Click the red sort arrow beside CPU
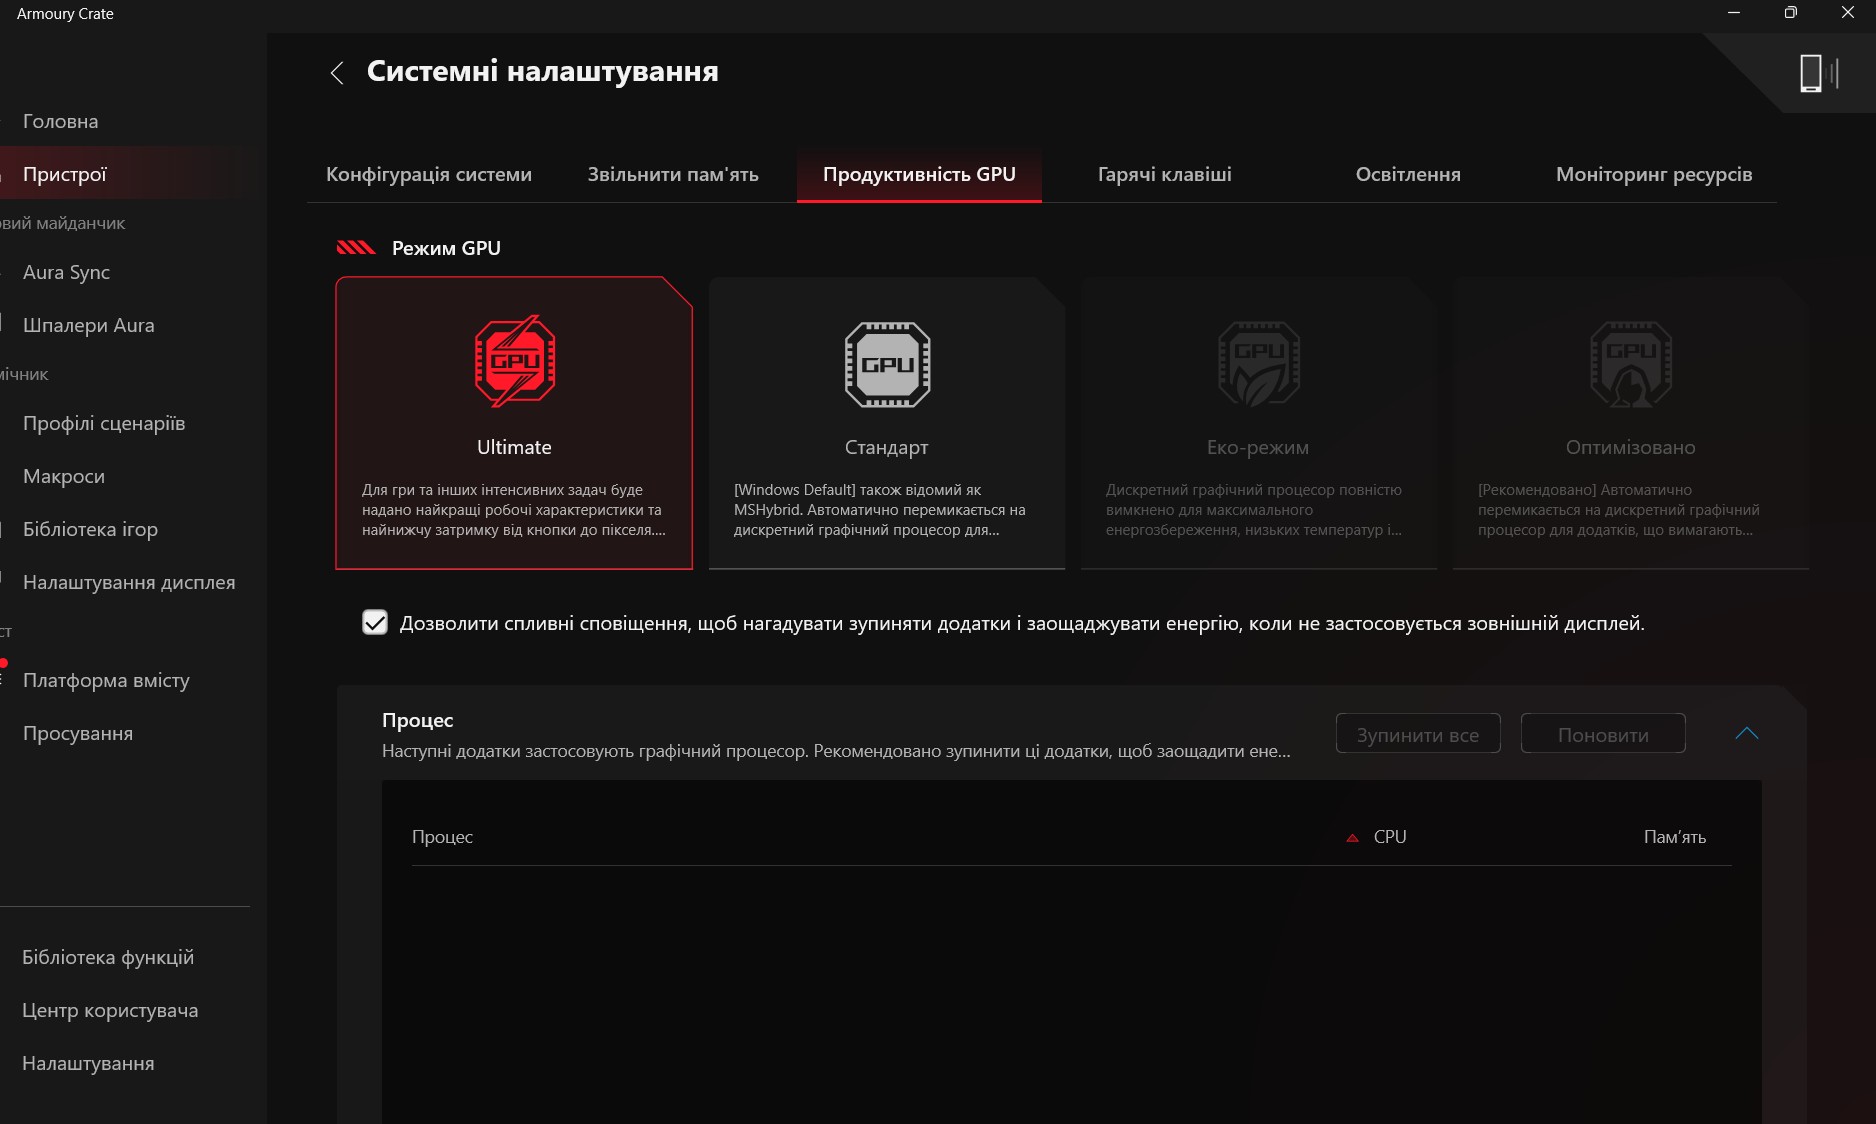The width and height of the screenshot is (1876, 1124). [1352, 838]
